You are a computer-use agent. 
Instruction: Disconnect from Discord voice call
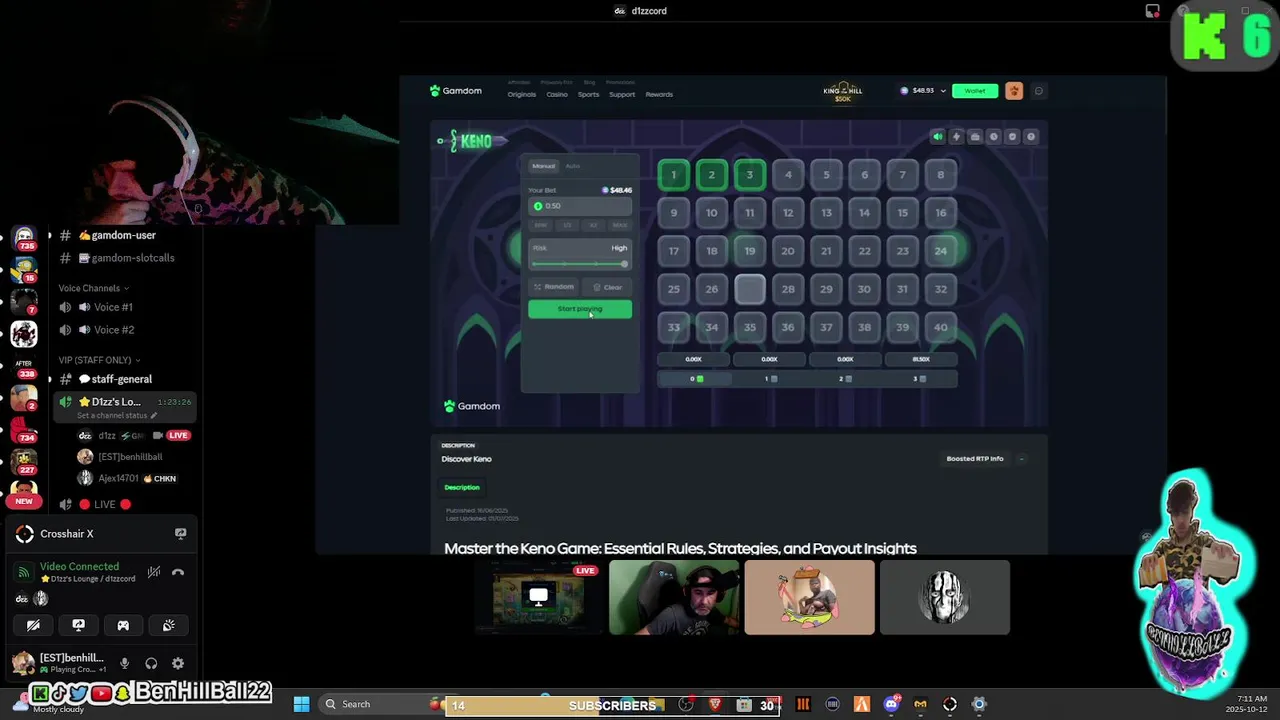coord(178,572)
